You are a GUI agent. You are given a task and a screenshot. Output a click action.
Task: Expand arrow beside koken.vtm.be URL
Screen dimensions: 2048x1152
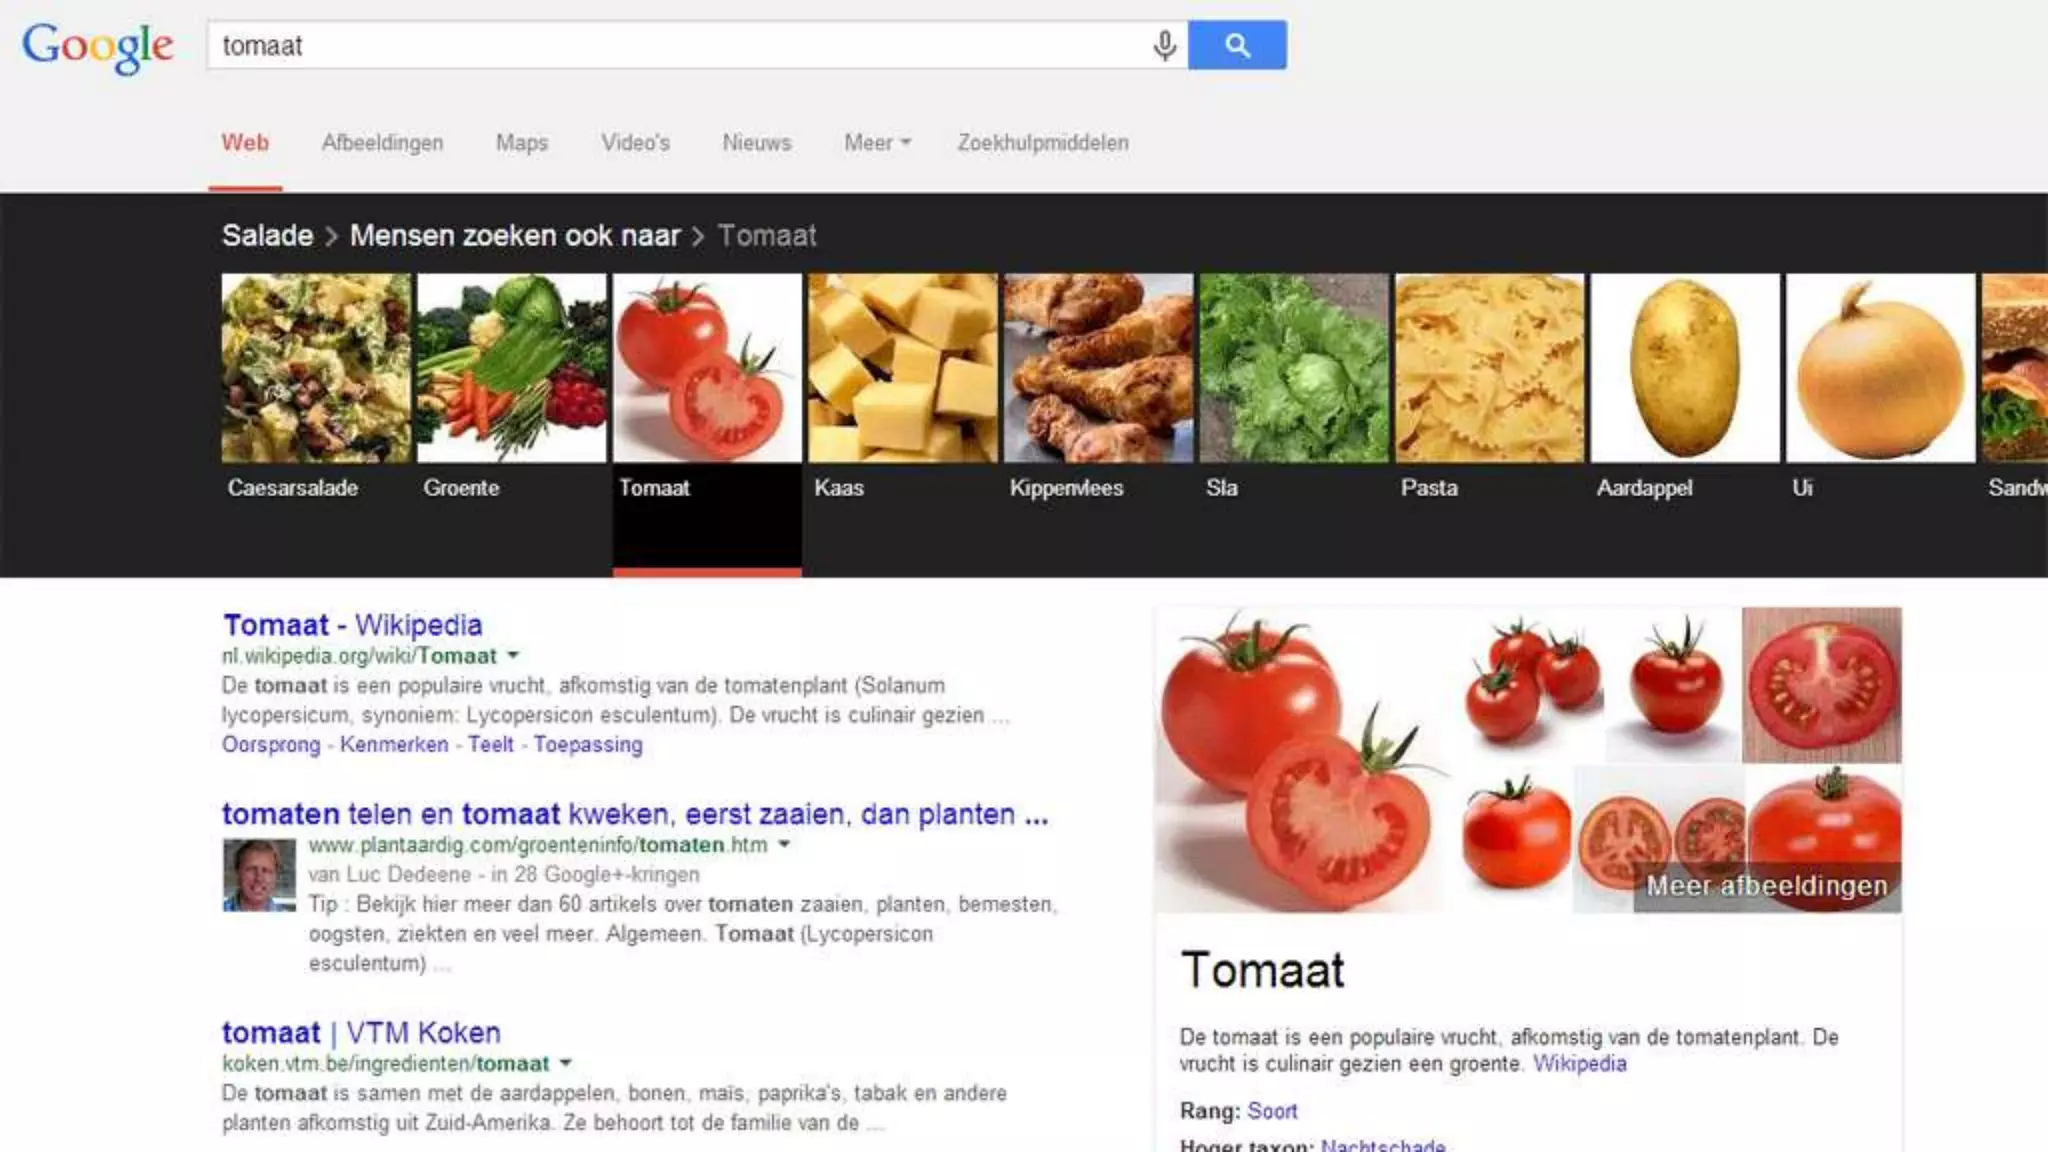pos(566,1063)
